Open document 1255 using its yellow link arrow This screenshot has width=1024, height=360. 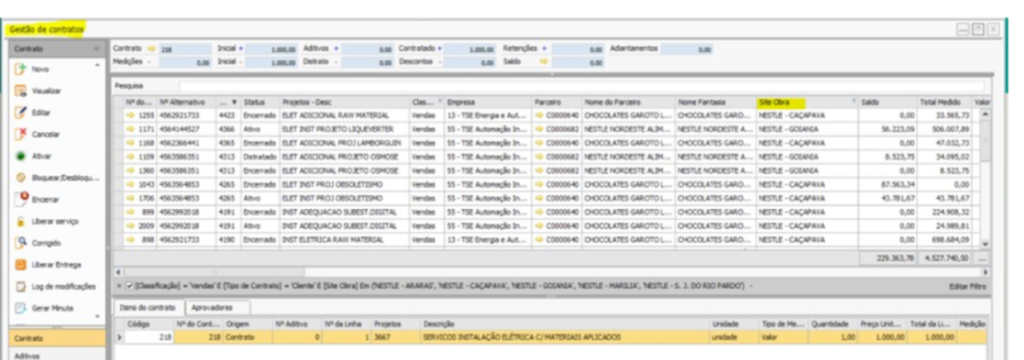pos(130,115)
